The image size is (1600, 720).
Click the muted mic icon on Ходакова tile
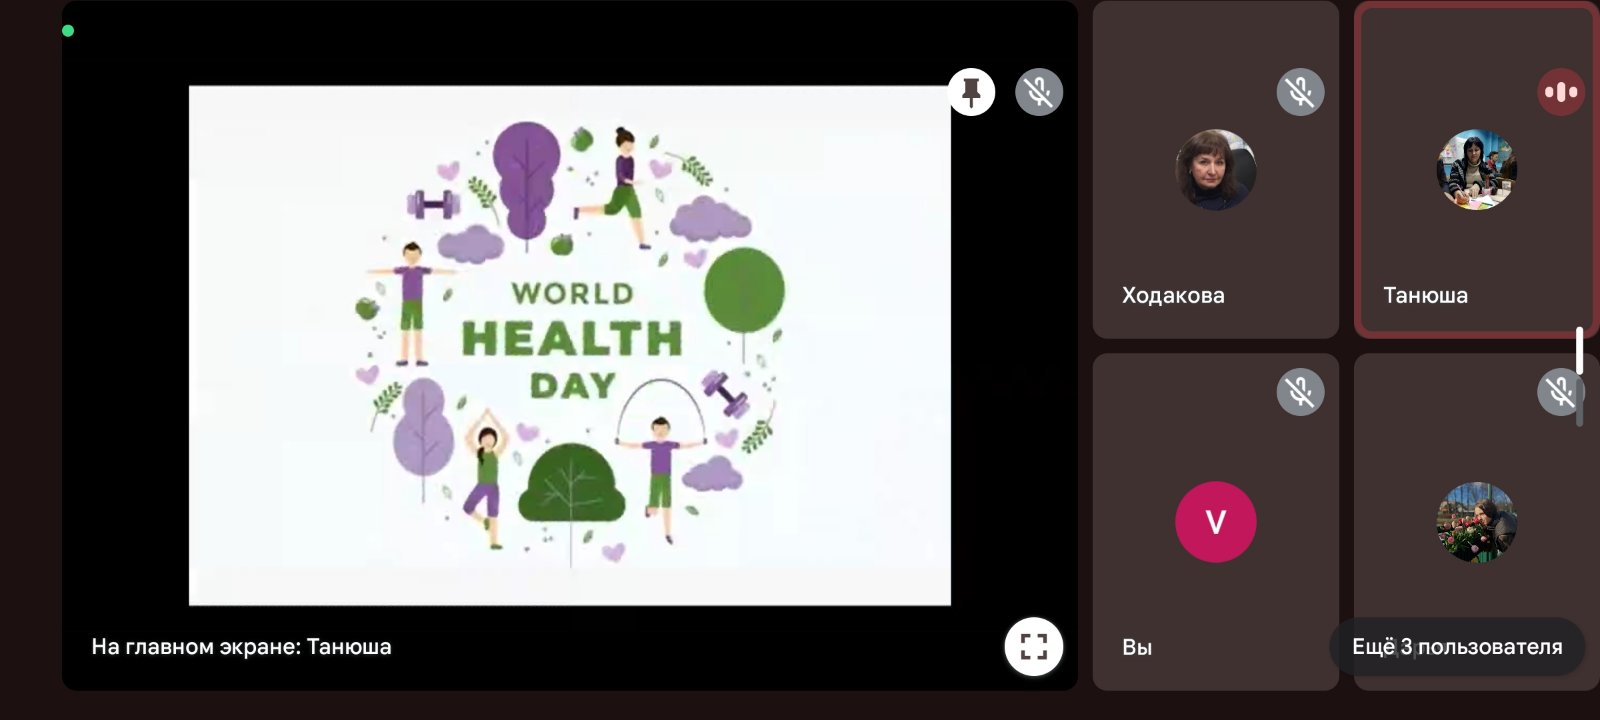(1300, 93)
